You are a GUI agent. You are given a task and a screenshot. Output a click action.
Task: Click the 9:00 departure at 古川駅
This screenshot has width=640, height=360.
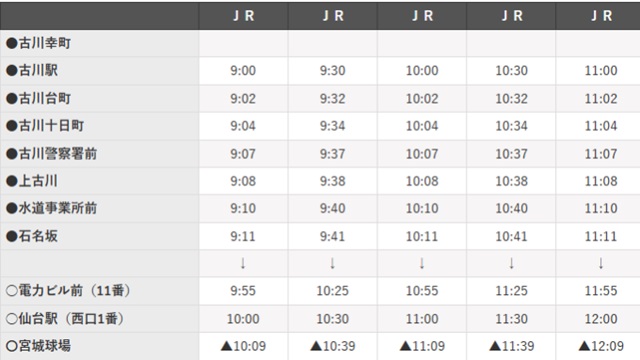[243, 71]
